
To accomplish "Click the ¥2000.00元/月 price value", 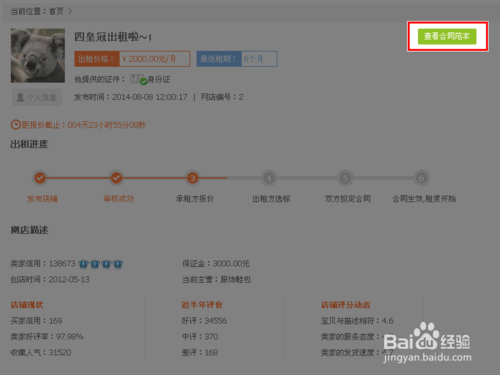I will click(x=149, y=59).
